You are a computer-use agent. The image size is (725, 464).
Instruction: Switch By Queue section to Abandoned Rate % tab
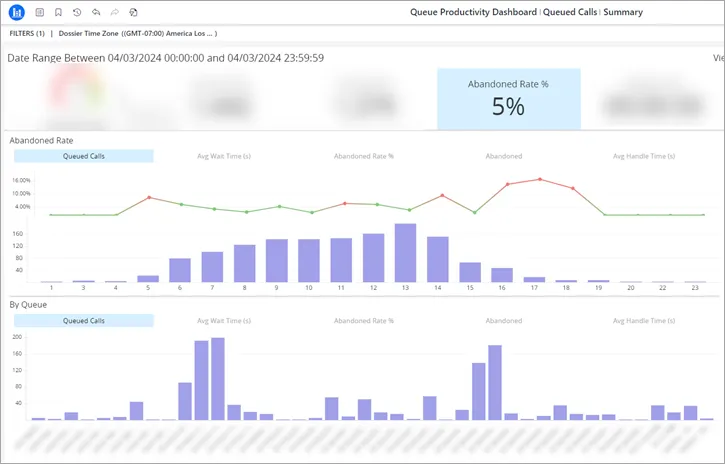point(364,321)
